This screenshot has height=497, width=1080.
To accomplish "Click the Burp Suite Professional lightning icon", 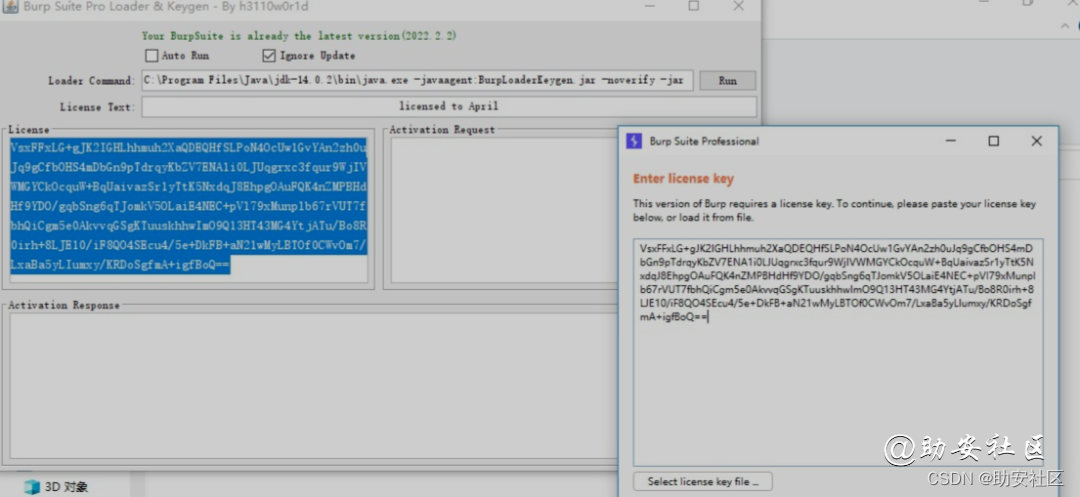I will (634, 141).
